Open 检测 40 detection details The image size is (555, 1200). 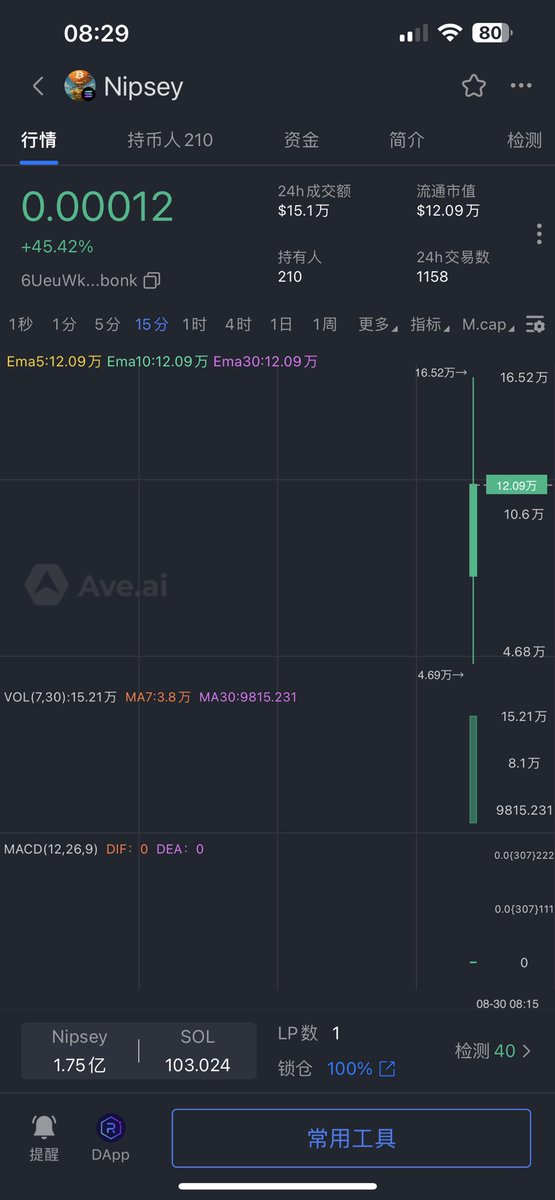(x=494, y=1051)
